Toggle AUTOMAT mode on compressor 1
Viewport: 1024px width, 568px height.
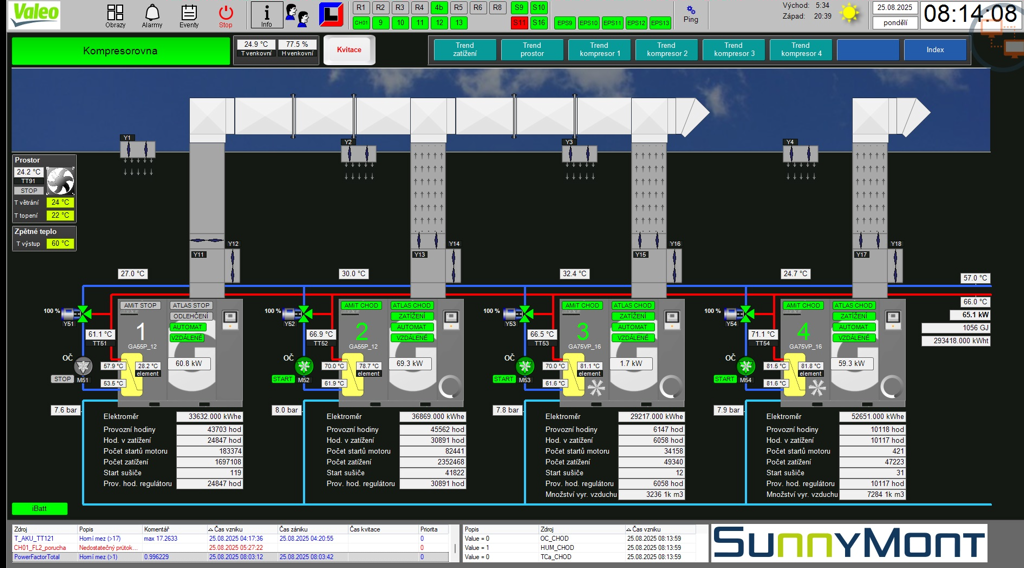point(189,327)
